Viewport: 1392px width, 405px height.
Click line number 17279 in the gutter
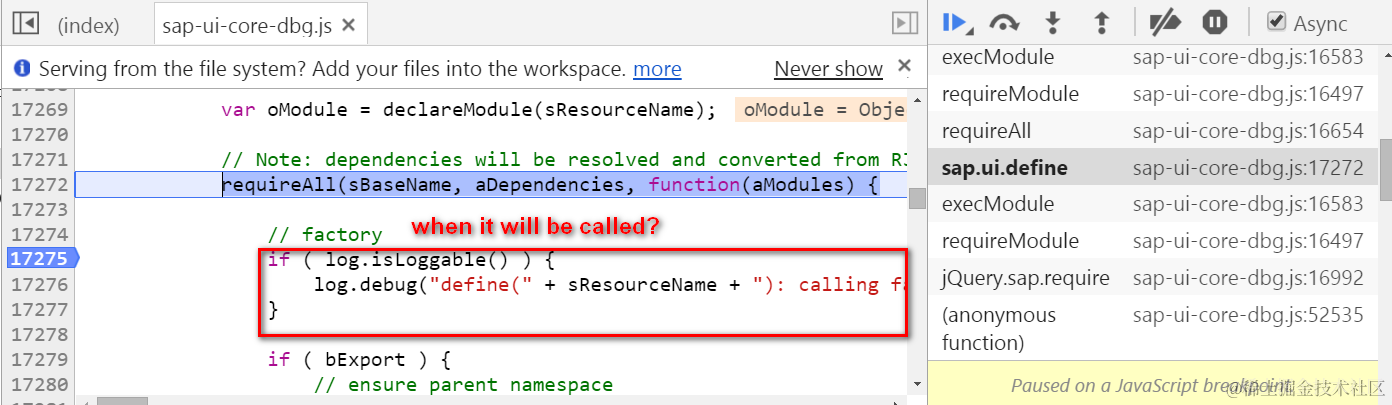tap(40, 359)
